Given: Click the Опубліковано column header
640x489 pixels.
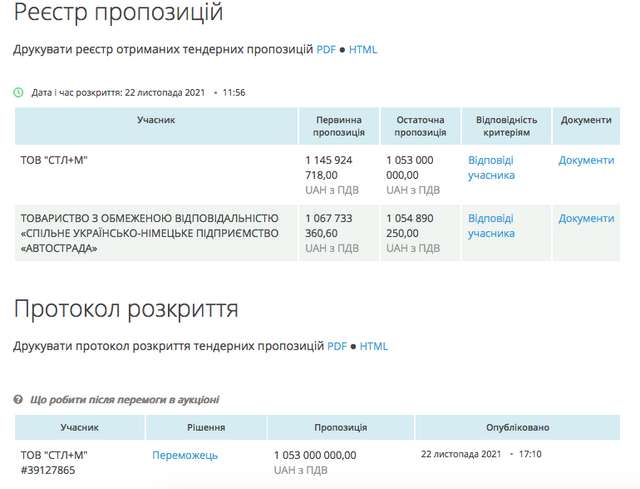Looking at the screenshot, I should point(514,427).
